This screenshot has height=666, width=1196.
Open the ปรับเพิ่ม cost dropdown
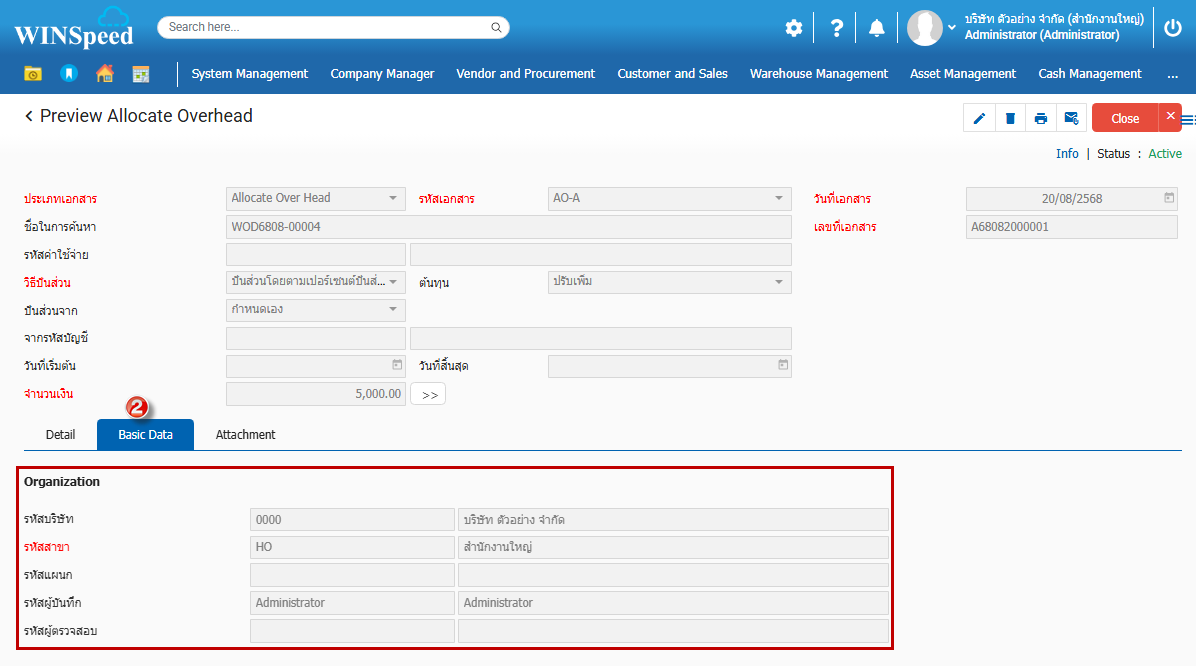(x=779, y=282)
